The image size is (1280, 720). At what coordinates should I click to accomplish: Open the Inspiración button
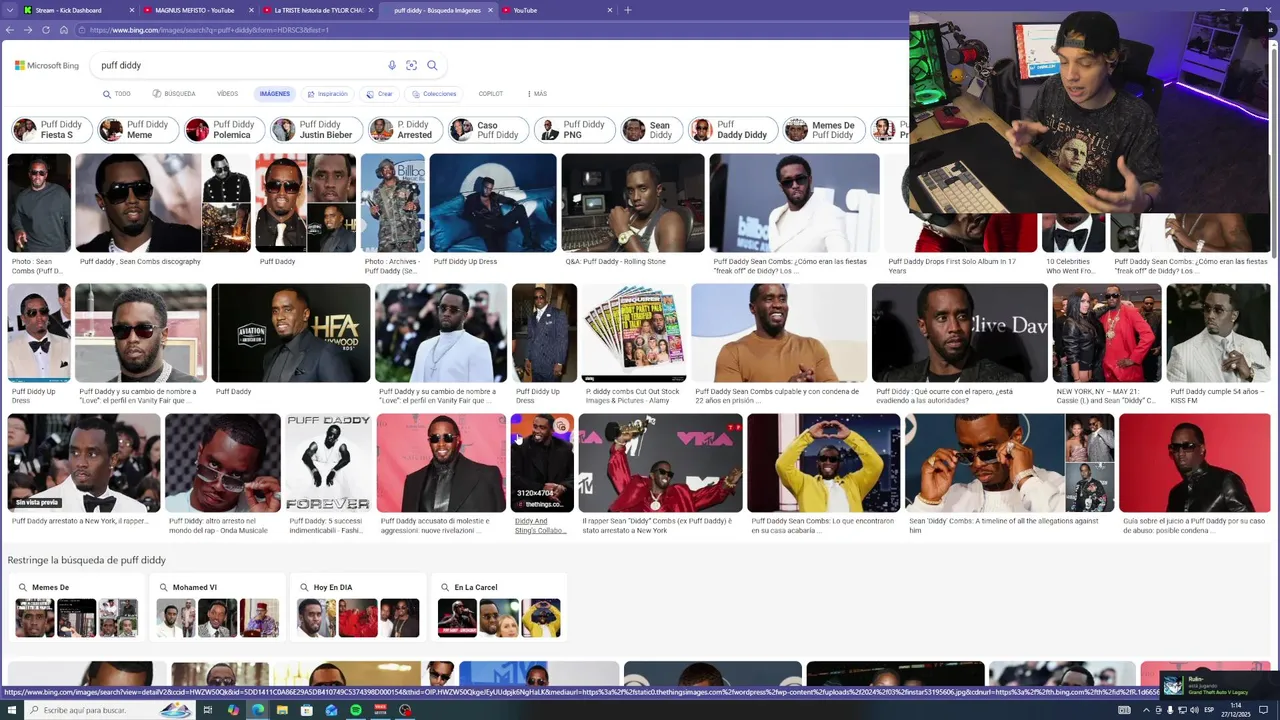click(328, 94)
